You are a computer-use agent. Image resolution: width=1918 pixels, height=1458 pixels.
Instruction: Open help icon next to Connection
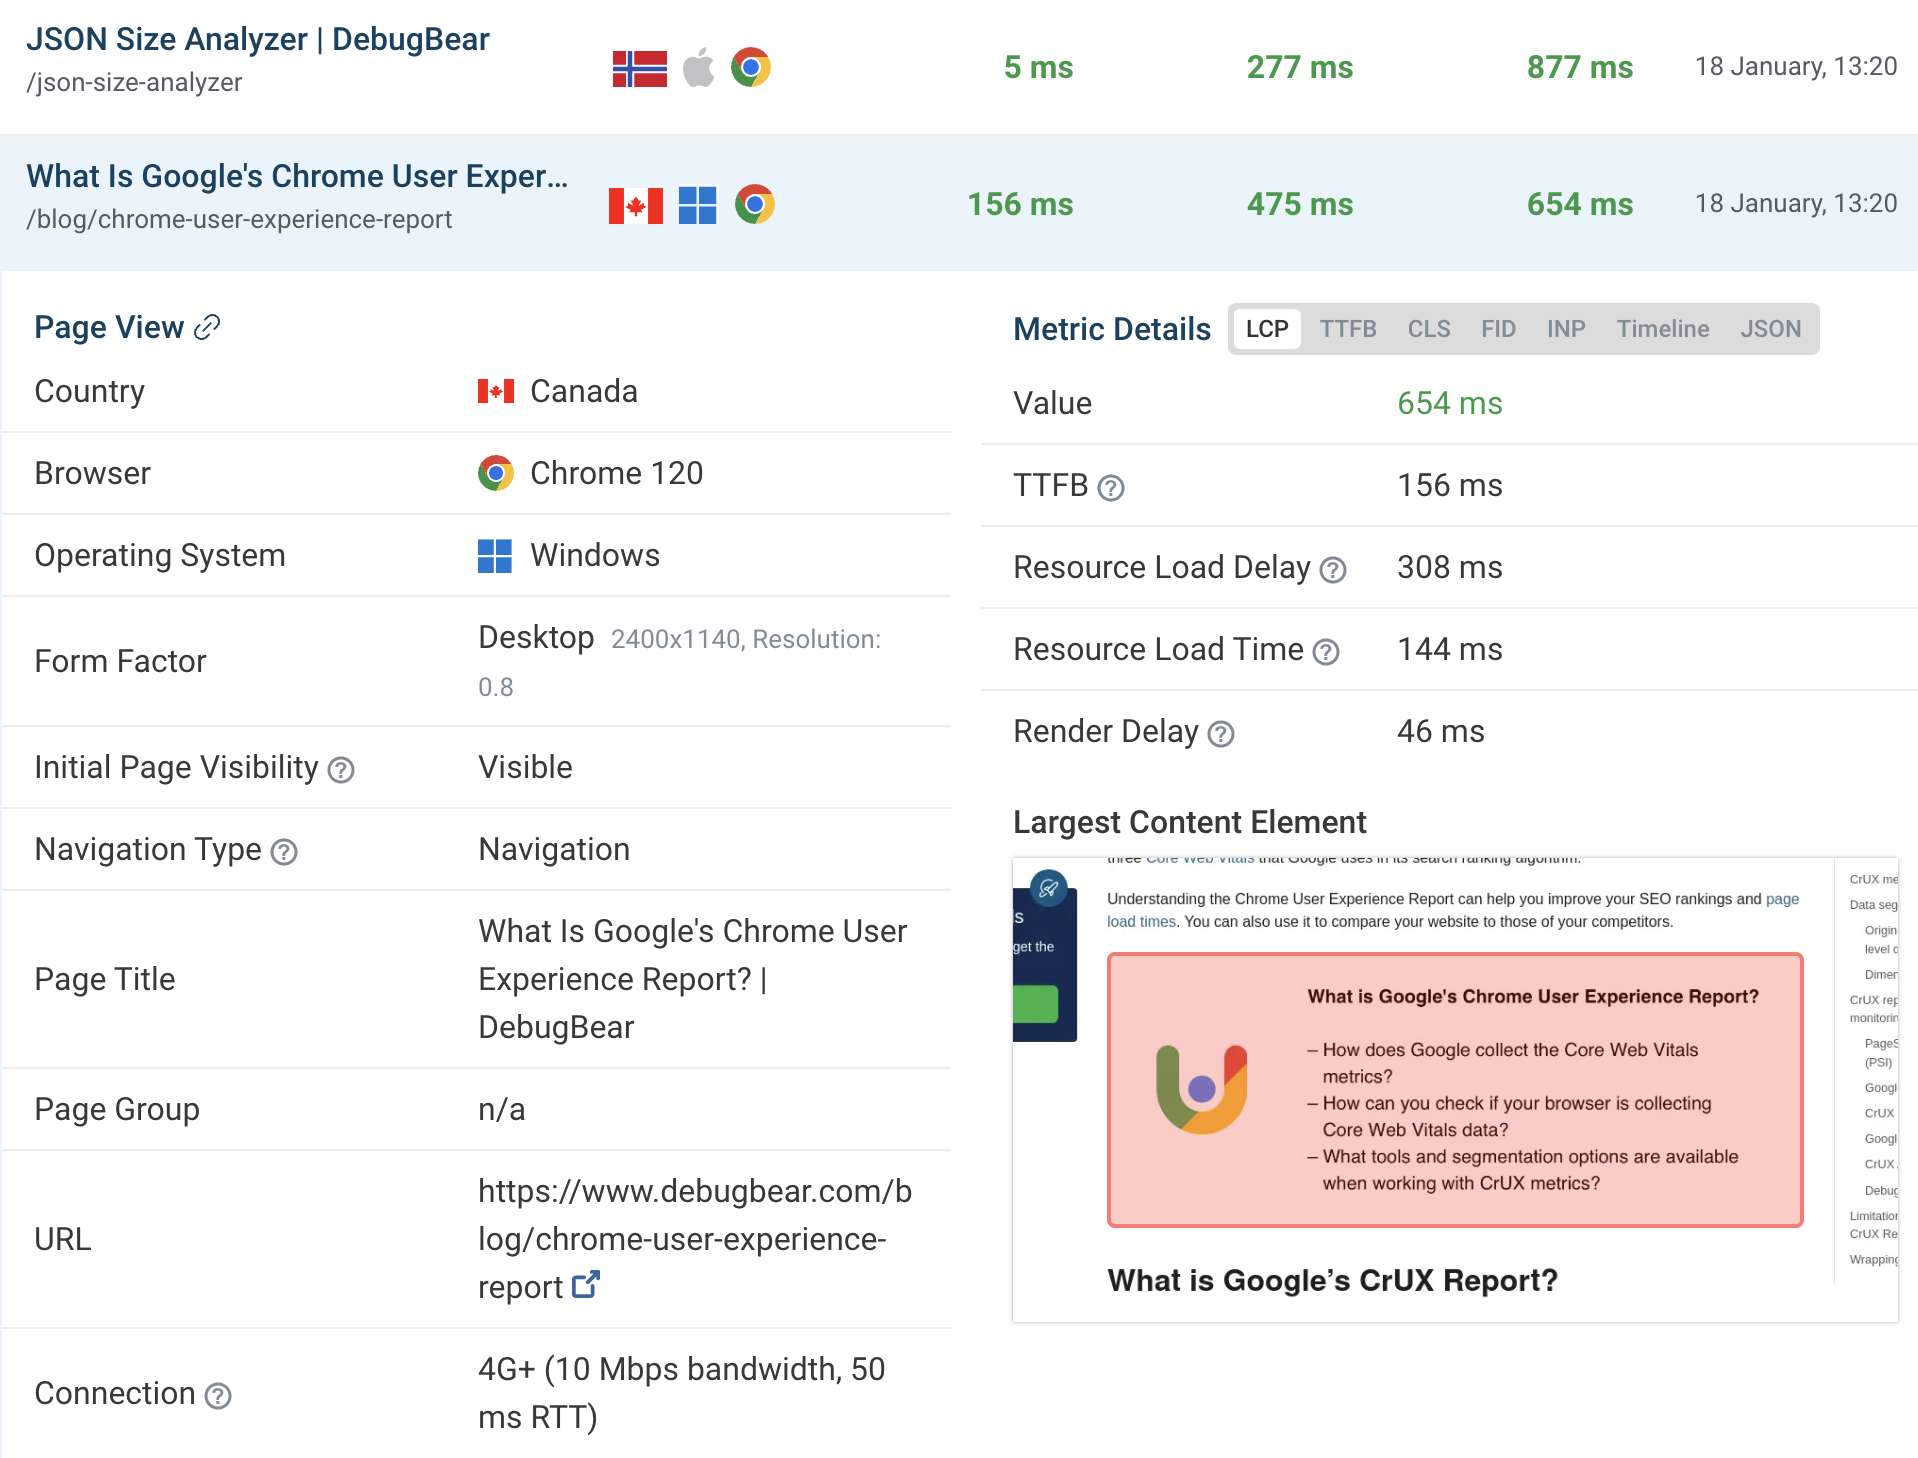[x=218, y=1395]
